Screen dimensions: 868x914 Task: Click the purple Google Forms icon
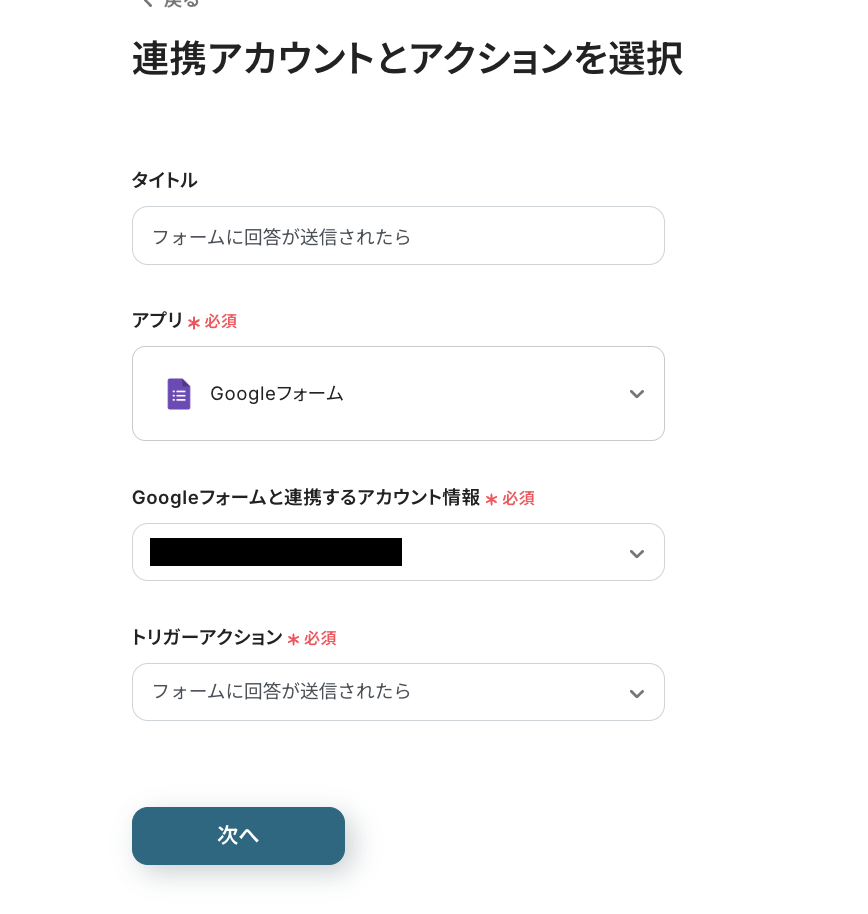[x=178, y=394]
